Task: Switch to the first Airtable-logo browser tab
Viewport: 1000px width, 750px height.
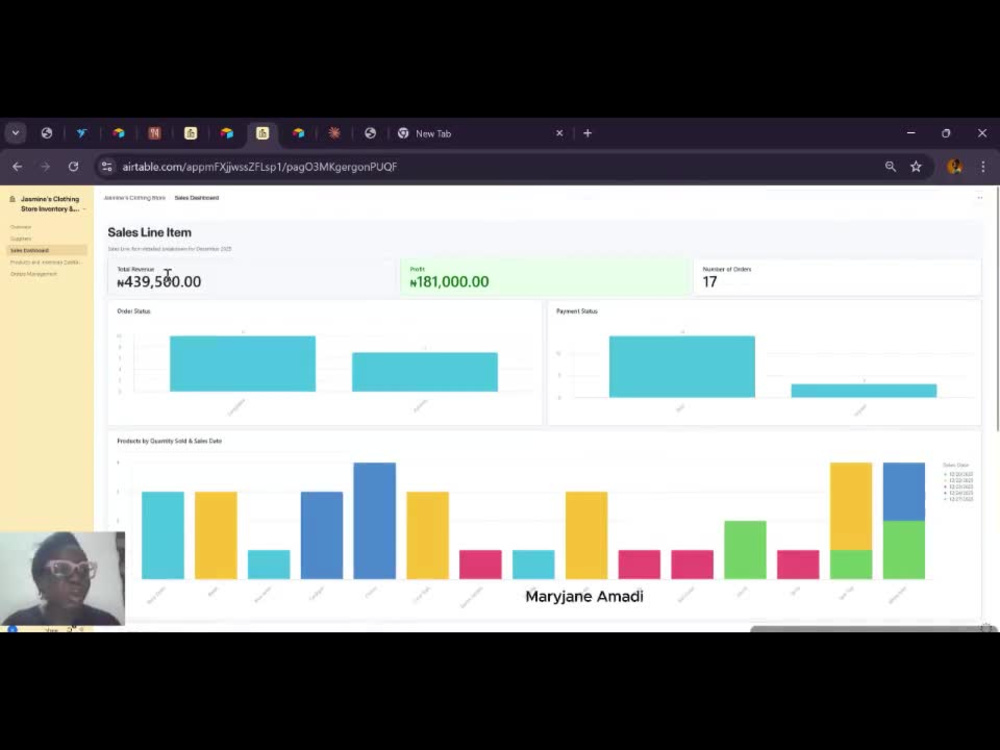Action: (119, 133)
